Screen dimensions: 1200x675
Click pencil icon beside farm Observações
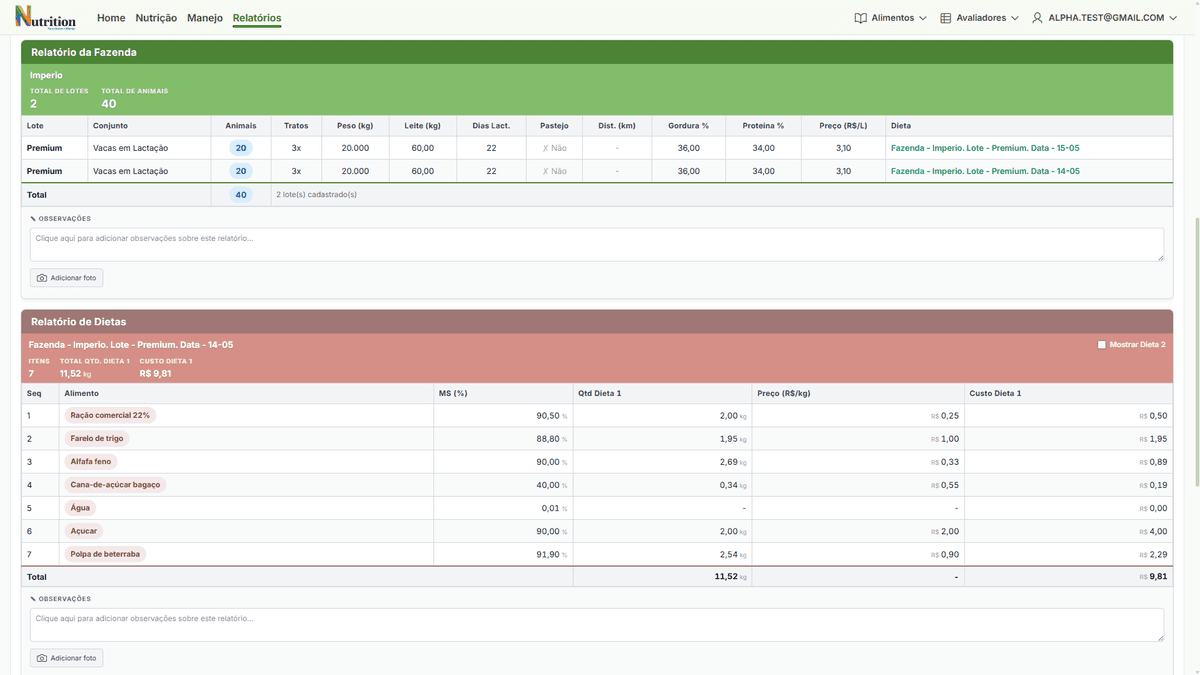(x=33, y=218)
